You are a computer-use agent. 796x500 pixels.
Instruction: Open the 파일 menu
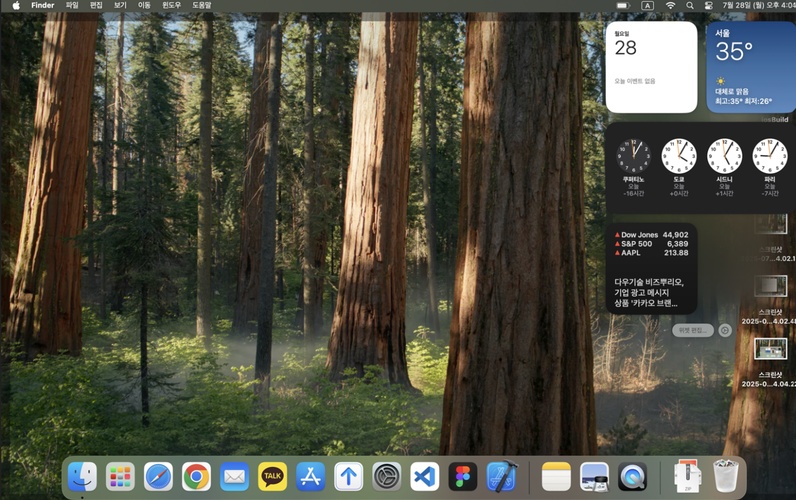click(x=72, y=5)
